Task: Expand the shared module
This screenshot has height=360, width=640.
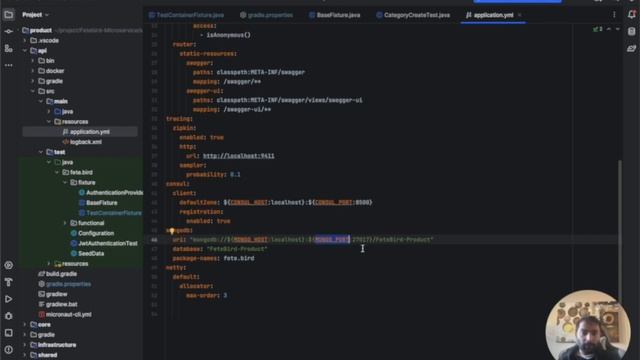Action: pyautogui.click(x=25, y=355)
